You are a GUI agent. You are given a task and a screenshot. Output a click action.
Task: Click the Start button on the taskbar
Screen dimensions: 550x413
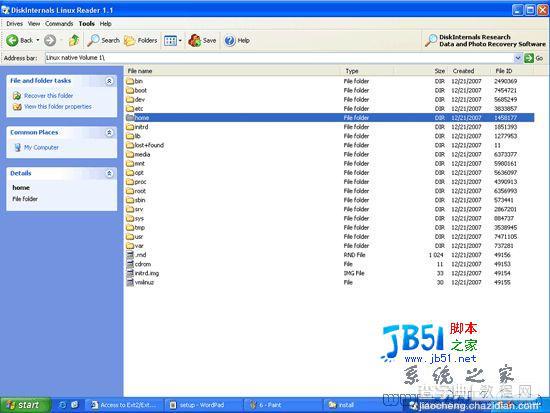(x=25, y=405)
